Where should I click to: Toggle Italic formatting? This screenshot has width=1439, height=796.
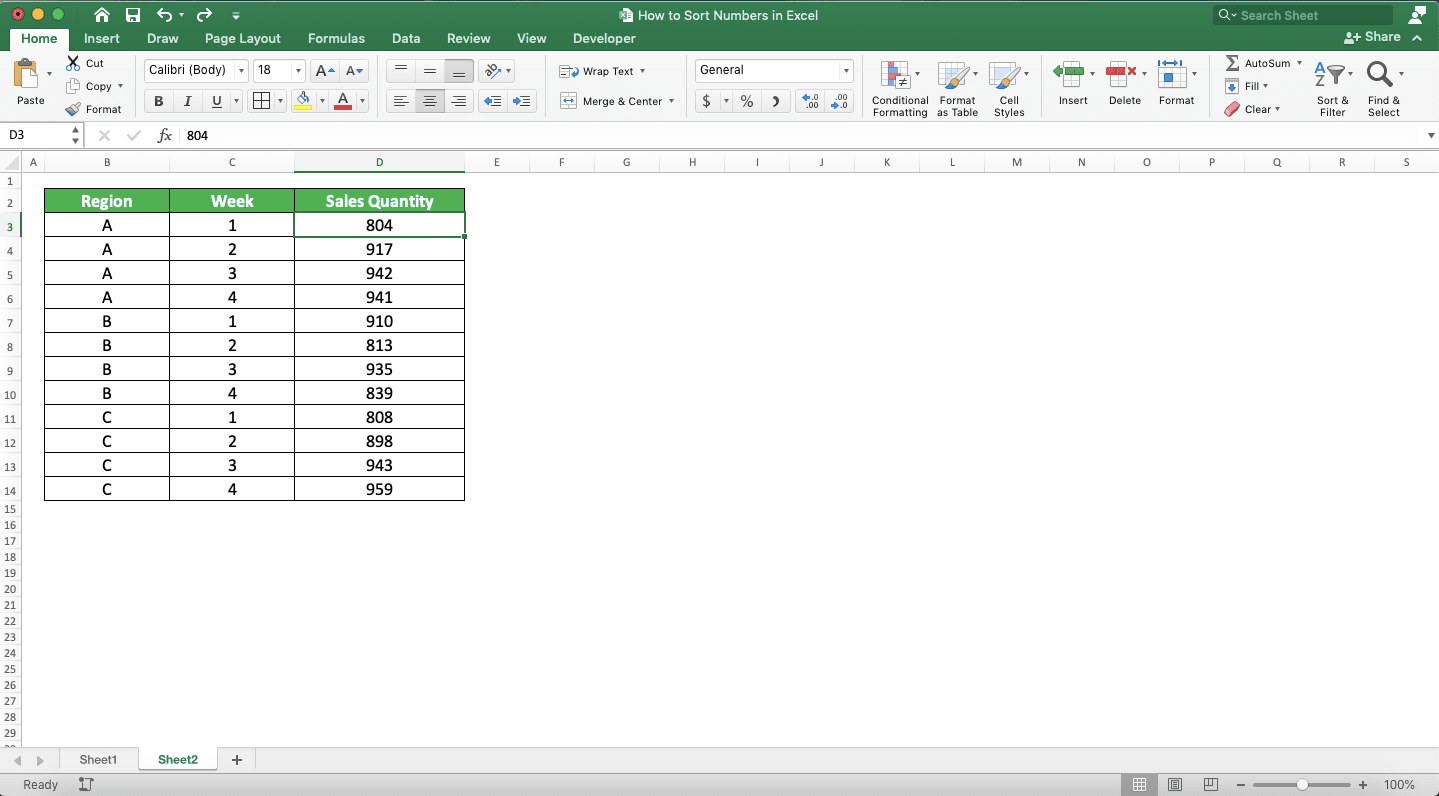[x=187, y=101]
